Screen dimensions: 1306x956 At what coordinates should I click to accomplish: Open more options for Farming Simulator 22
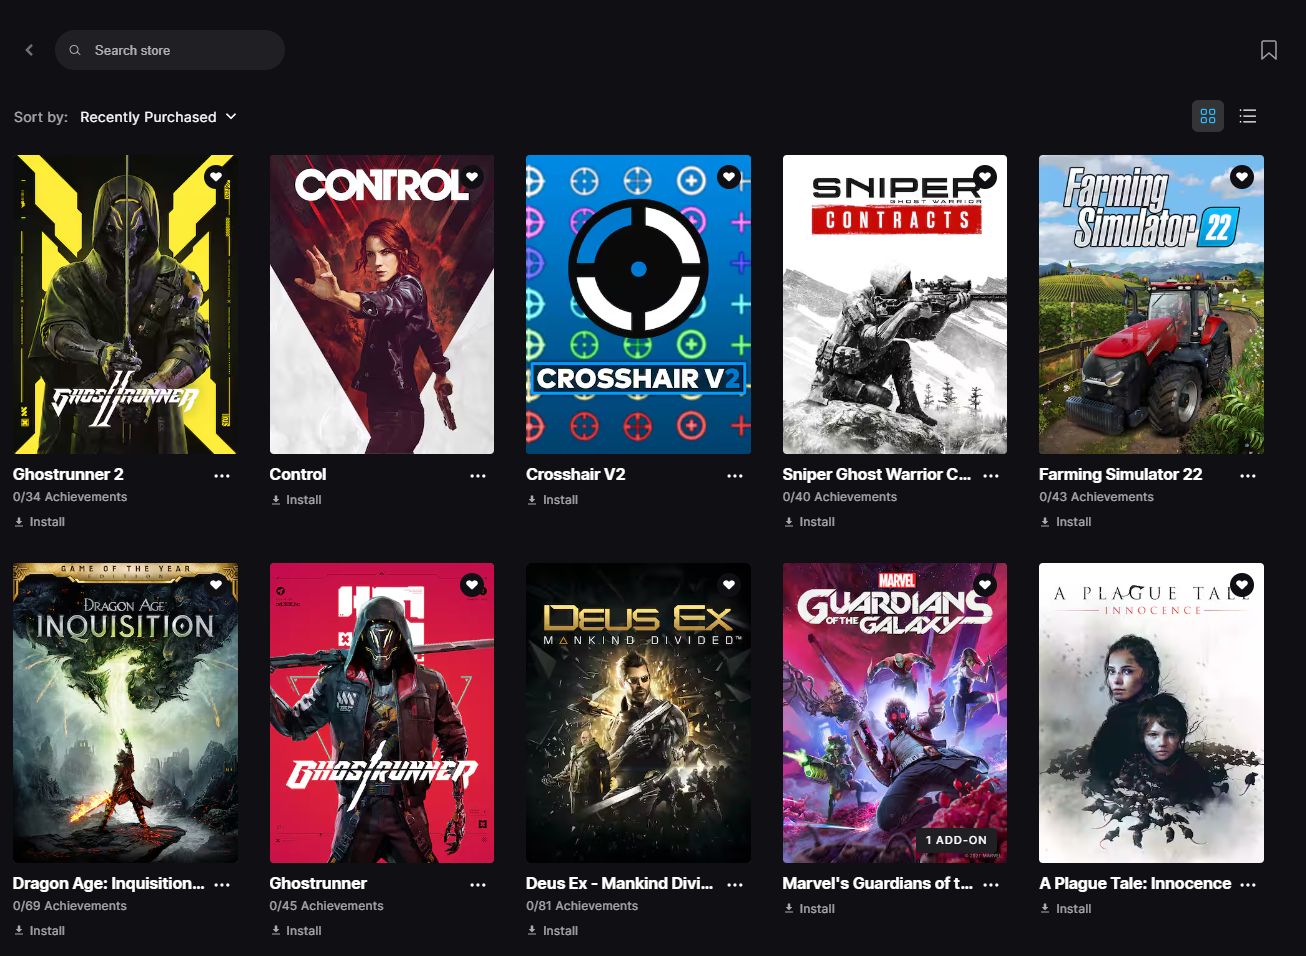coord(1248,476)
